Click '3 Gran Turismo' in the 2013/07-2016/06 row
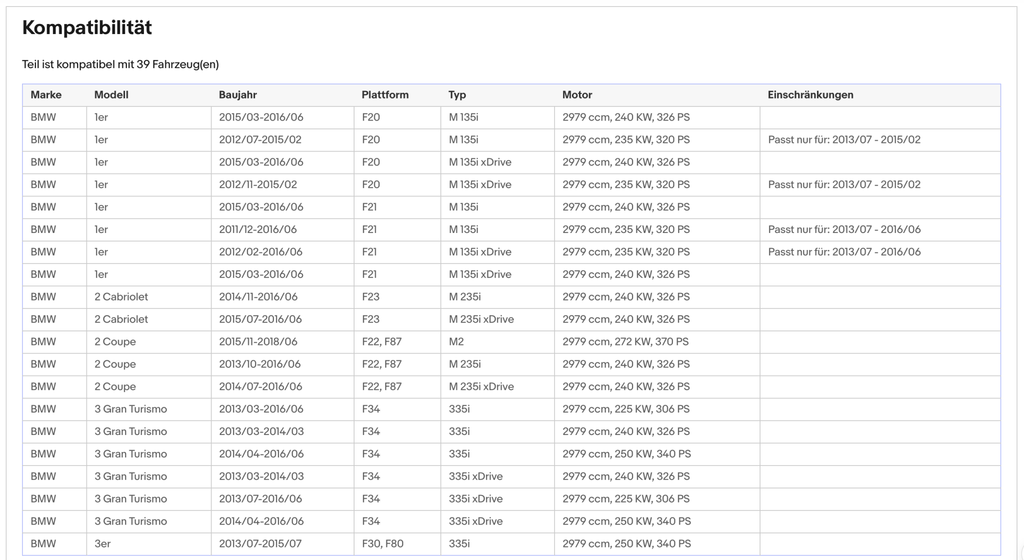The image size is (1024, 560). click(131, 499)
